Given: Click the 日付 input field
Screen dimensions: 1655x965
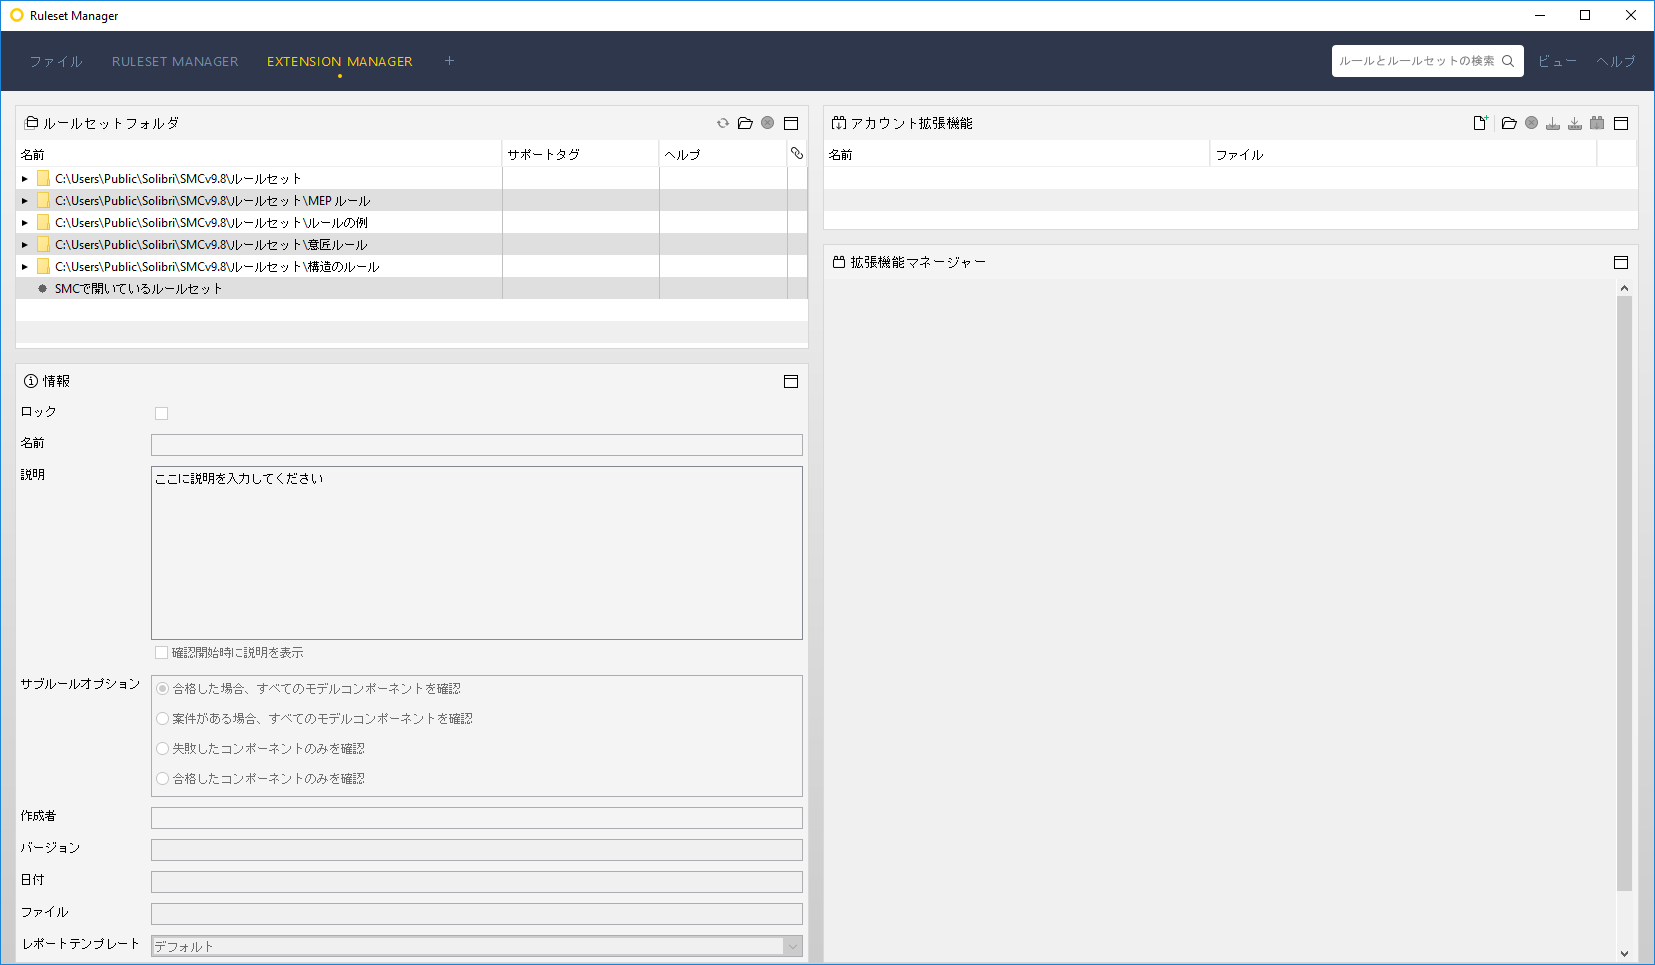Looking at the screenshot, I should [477, 882].
